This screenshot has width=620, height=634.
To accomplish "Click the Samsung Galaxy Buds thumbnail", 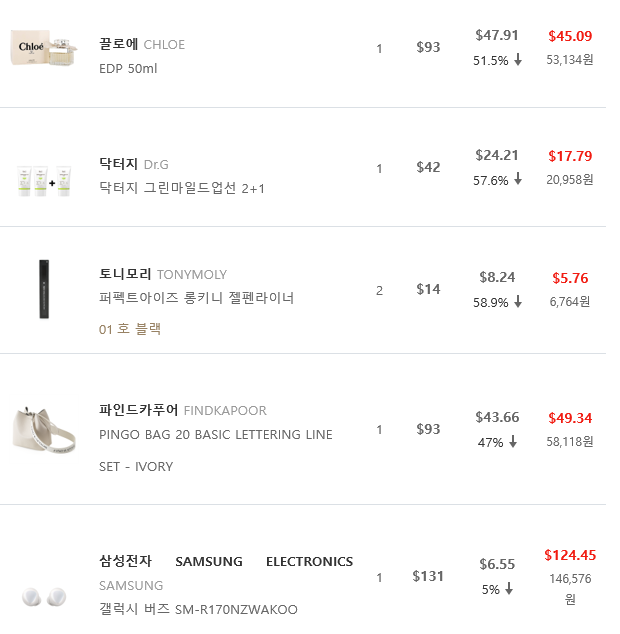I will point(44,597).
